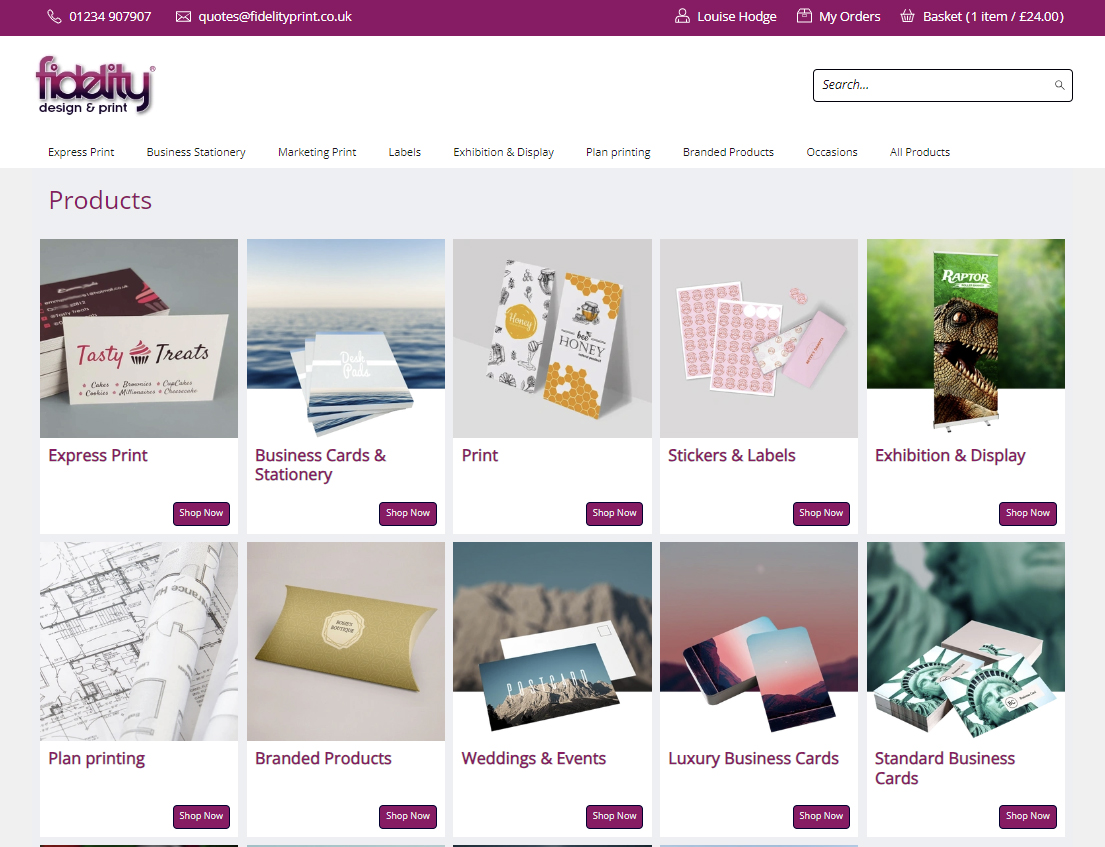Click Shop Now under Stickers & Labels

[x=821, y=513]
